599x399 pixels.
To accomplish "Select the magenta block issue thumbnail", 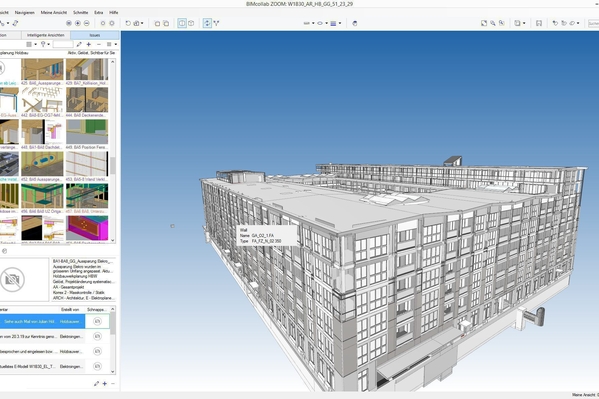I will point(87,228).
